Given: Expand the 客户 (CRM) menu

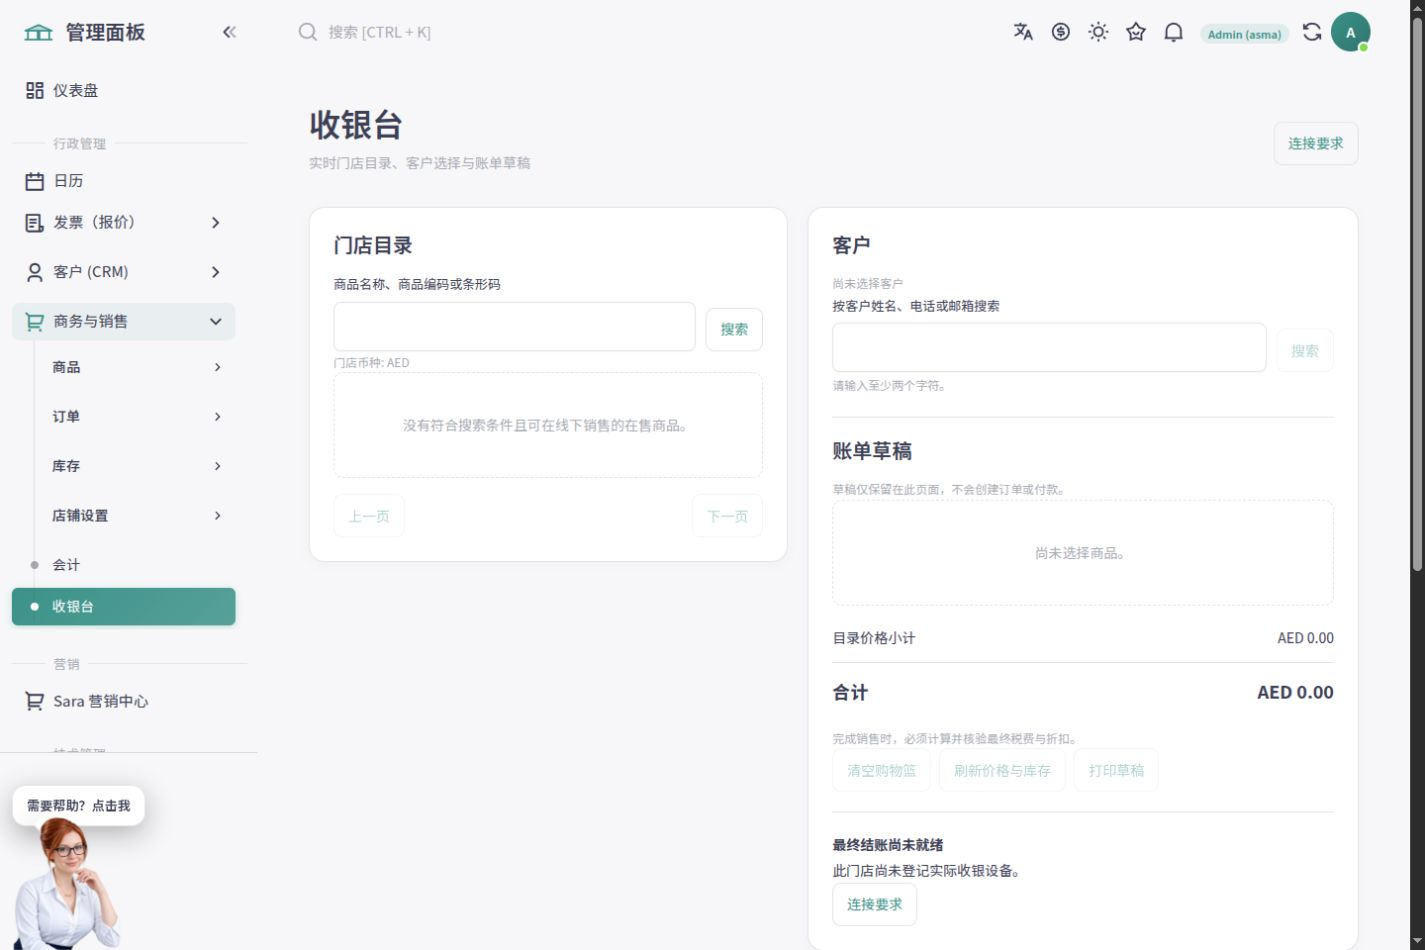Looking at the screenshot, I should pos(124,272).
